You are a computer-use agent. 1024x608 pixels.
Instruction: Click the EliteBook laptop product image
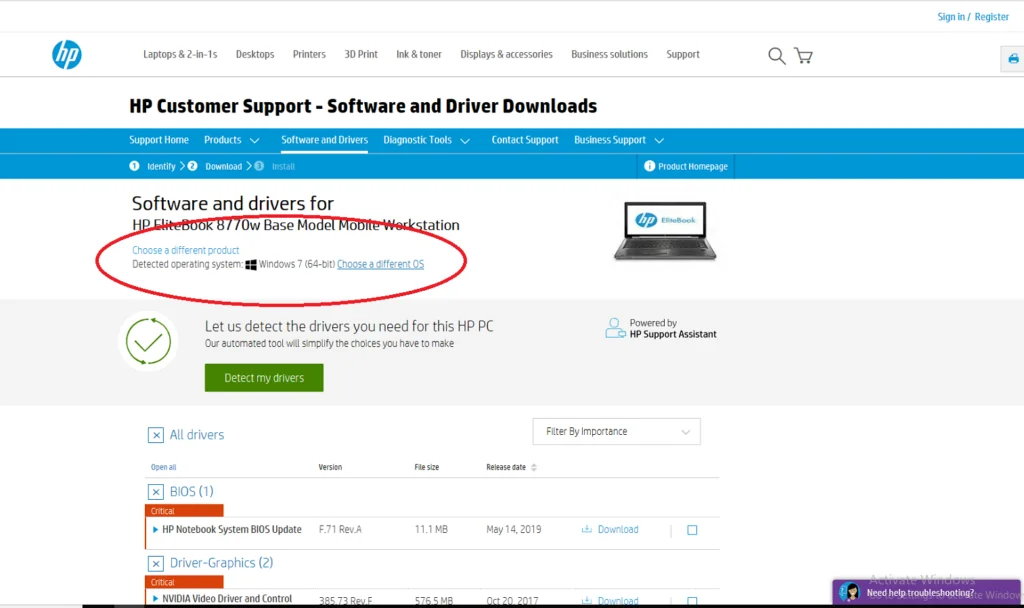pos(665,231)
